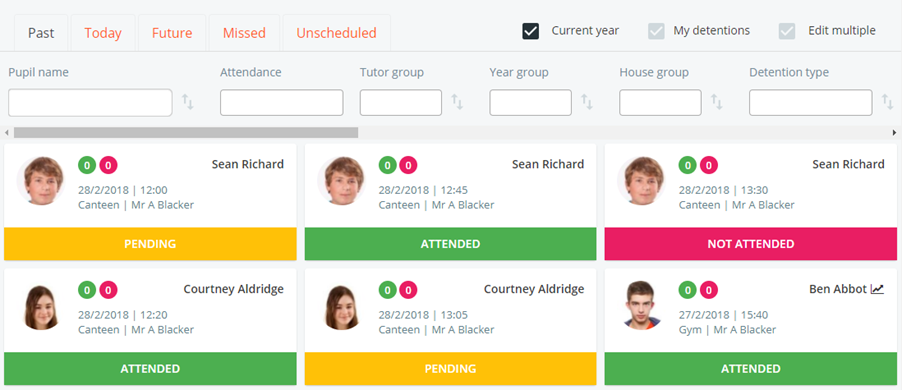Toggle the Edit multiple checkbox

(x=787, y=31)
